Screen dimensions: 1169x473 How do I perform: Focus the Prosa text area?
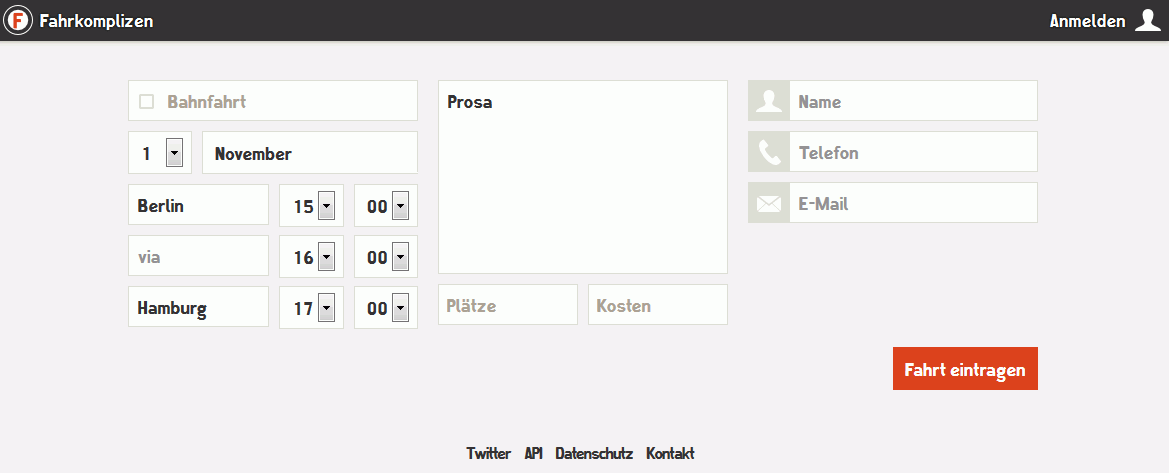point(582,180)
